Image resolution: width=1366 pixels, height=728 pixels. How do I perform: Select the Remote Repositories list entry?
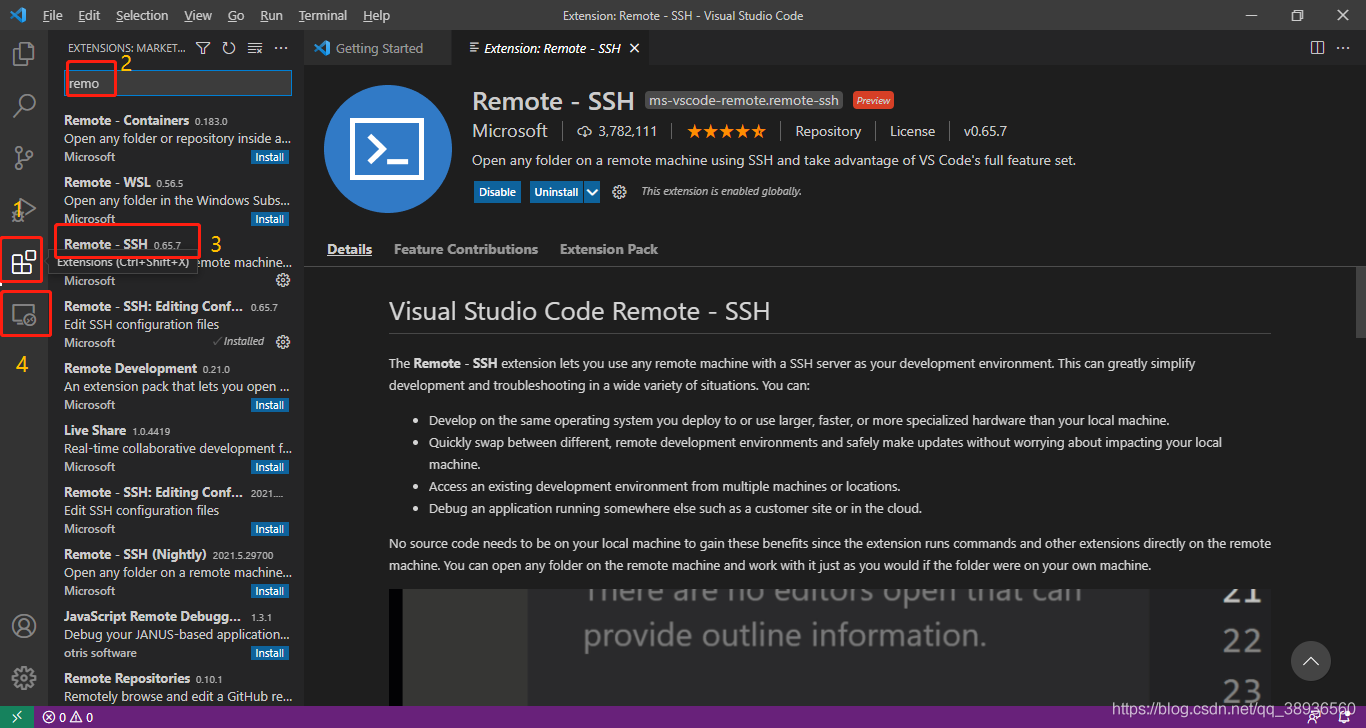click(x=176, y=687)
